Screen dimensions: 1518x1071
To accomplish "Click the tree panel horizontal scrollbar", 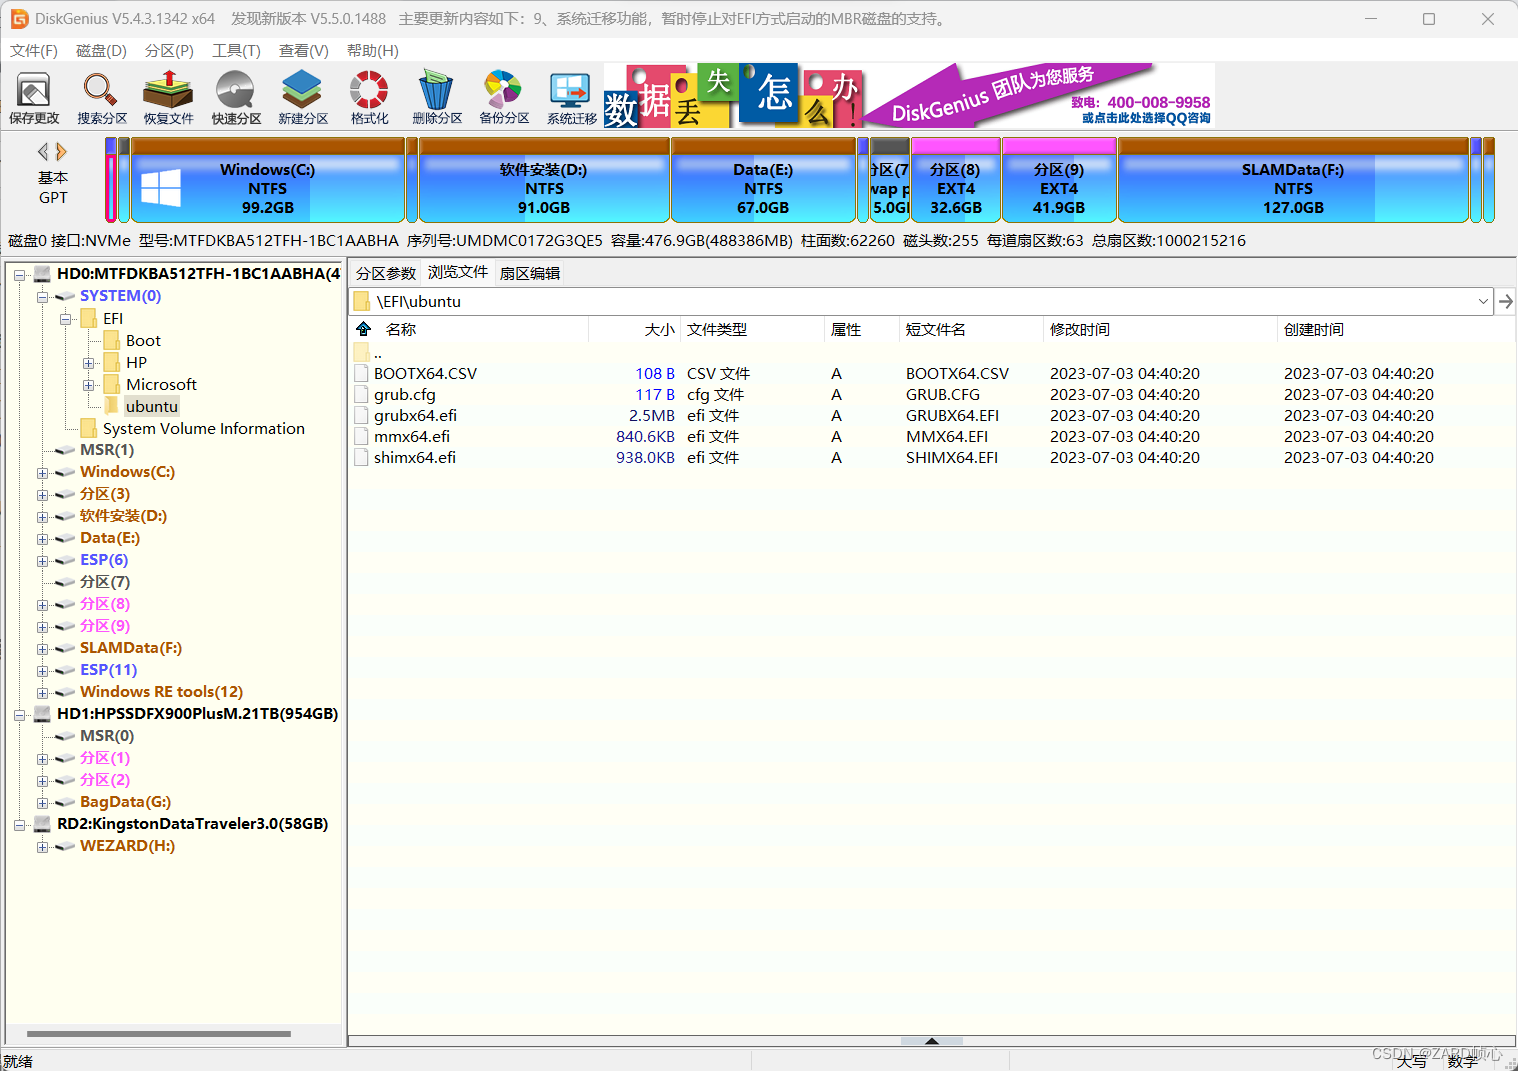I will click(159, 1033).
